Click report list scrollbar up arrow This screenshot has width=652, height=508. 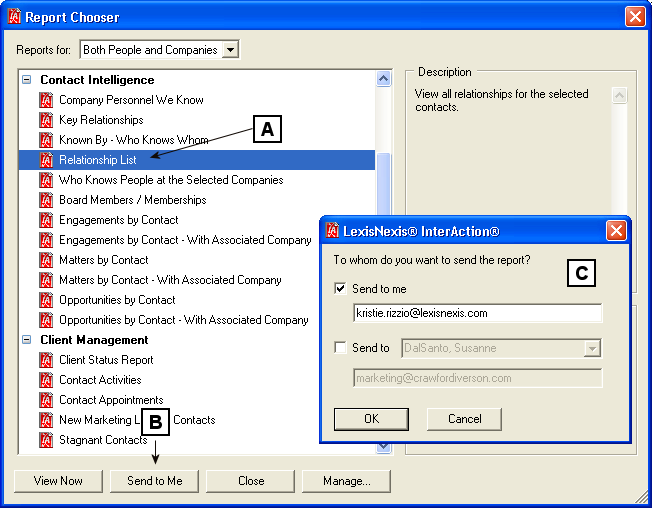point(383,79)
